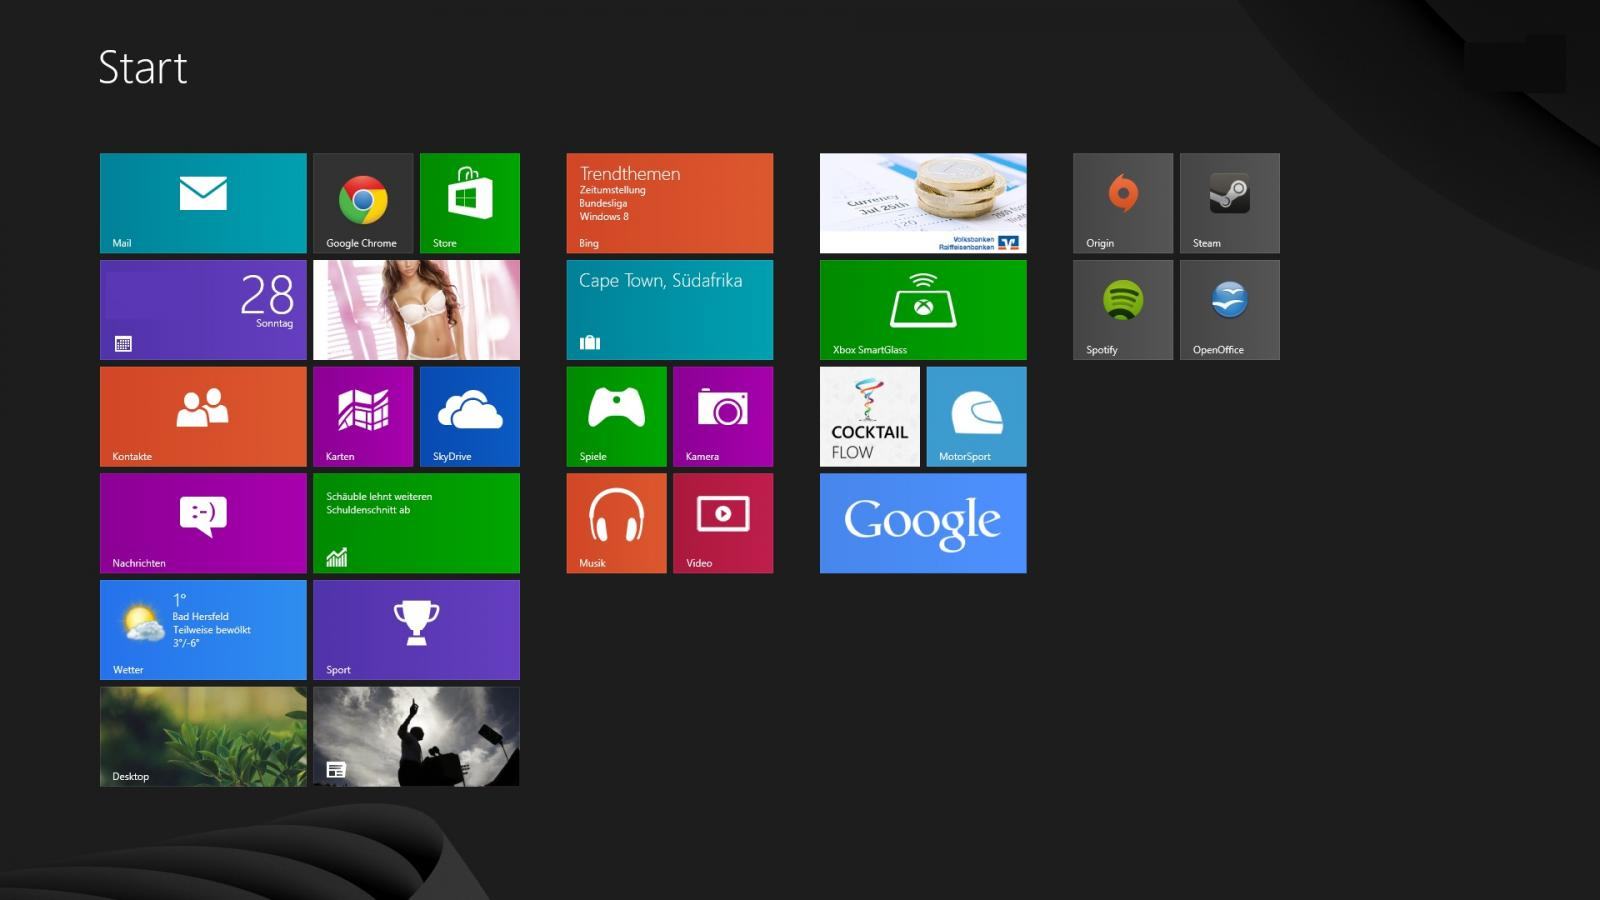Image resolution: width=1600 pixels, height=900 pixels.
Task: Open the Cocktail Flow tile
Action: pyautogui.click(x=870, y=416)
